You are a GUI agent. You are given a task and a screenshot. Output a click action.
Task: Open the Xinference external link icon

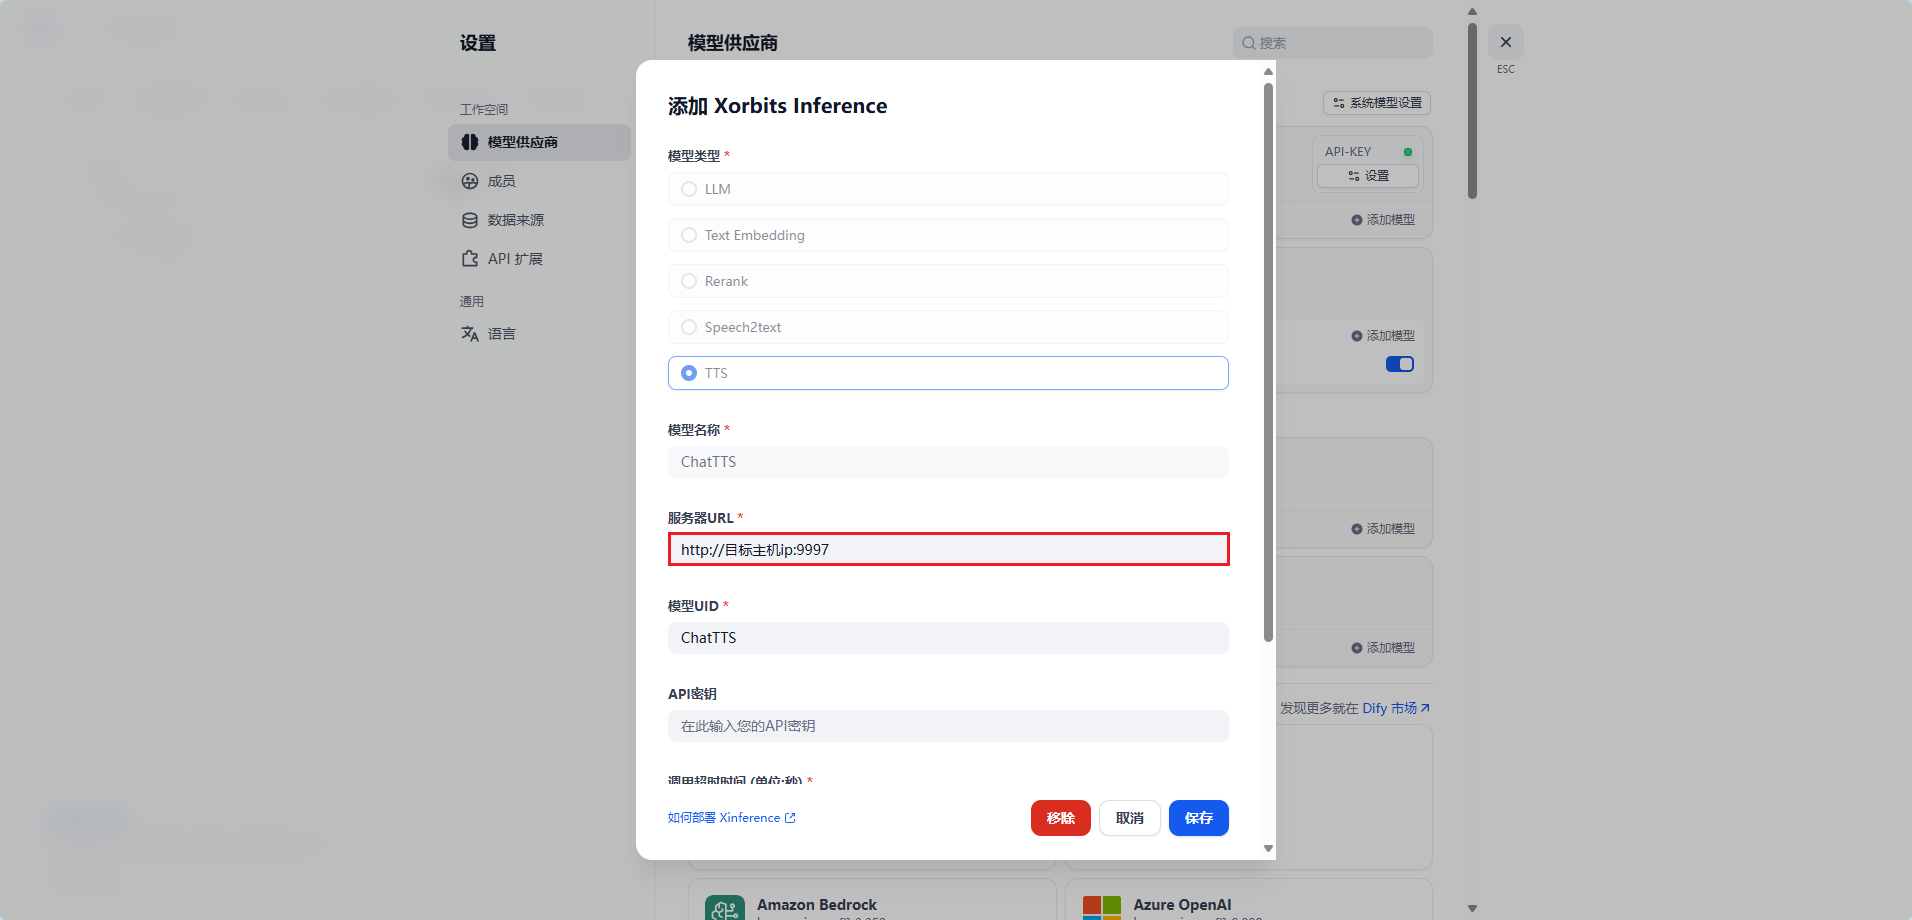[790, 817]
